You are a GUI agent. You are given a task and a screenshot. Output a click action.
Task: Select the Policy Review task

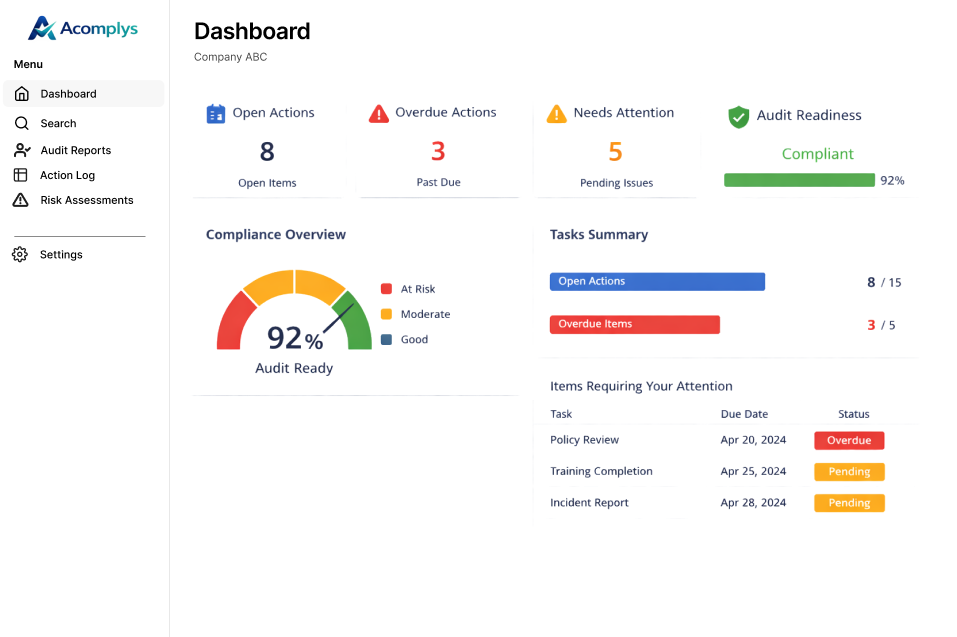point(584,440)
